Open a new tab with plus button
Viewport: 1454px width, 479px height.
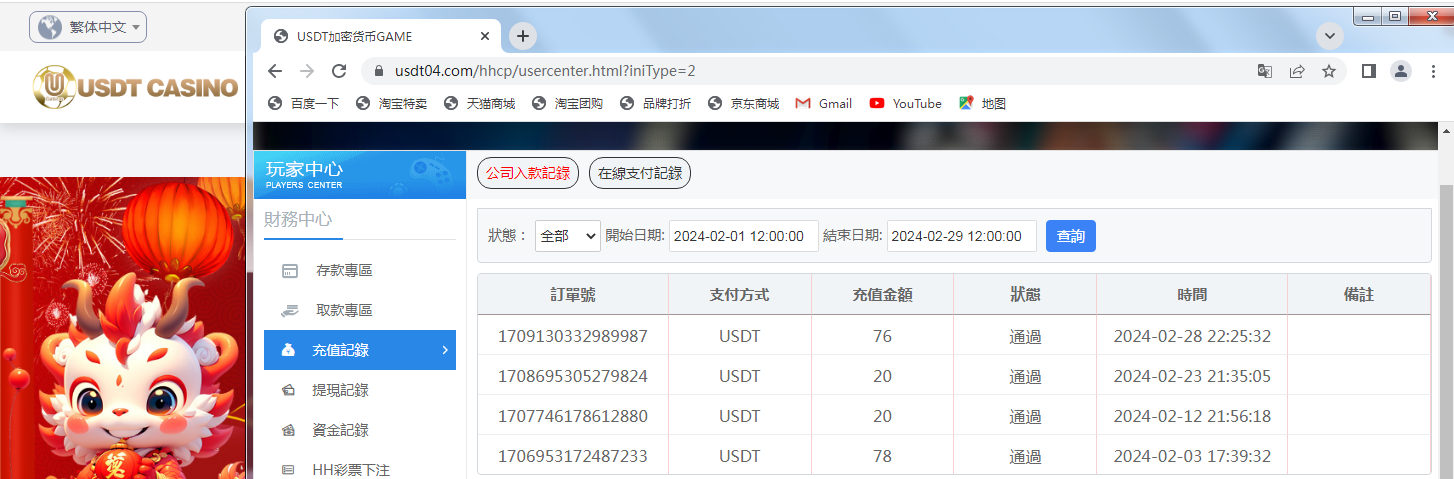(522, 37)
